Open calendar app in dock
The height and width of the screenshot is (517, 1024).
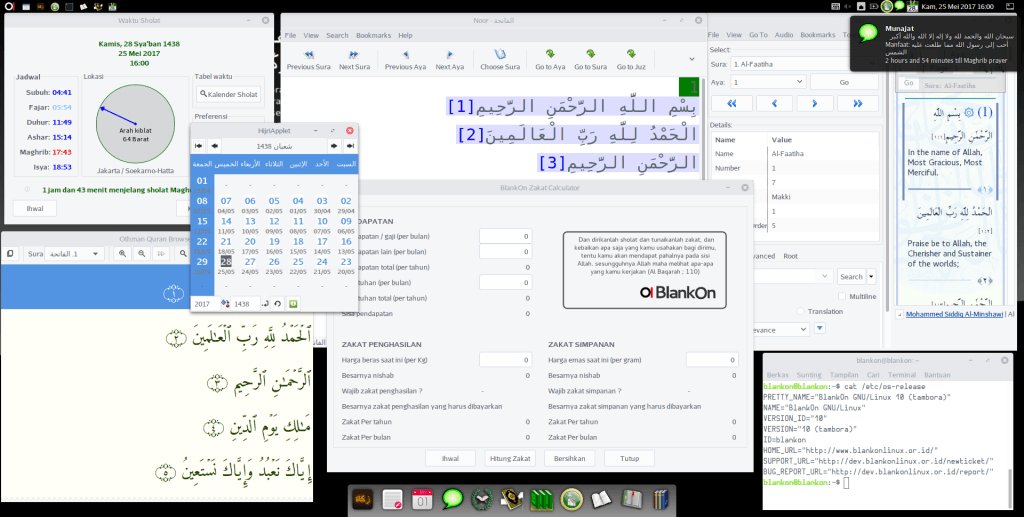click(x=423, y=499)
